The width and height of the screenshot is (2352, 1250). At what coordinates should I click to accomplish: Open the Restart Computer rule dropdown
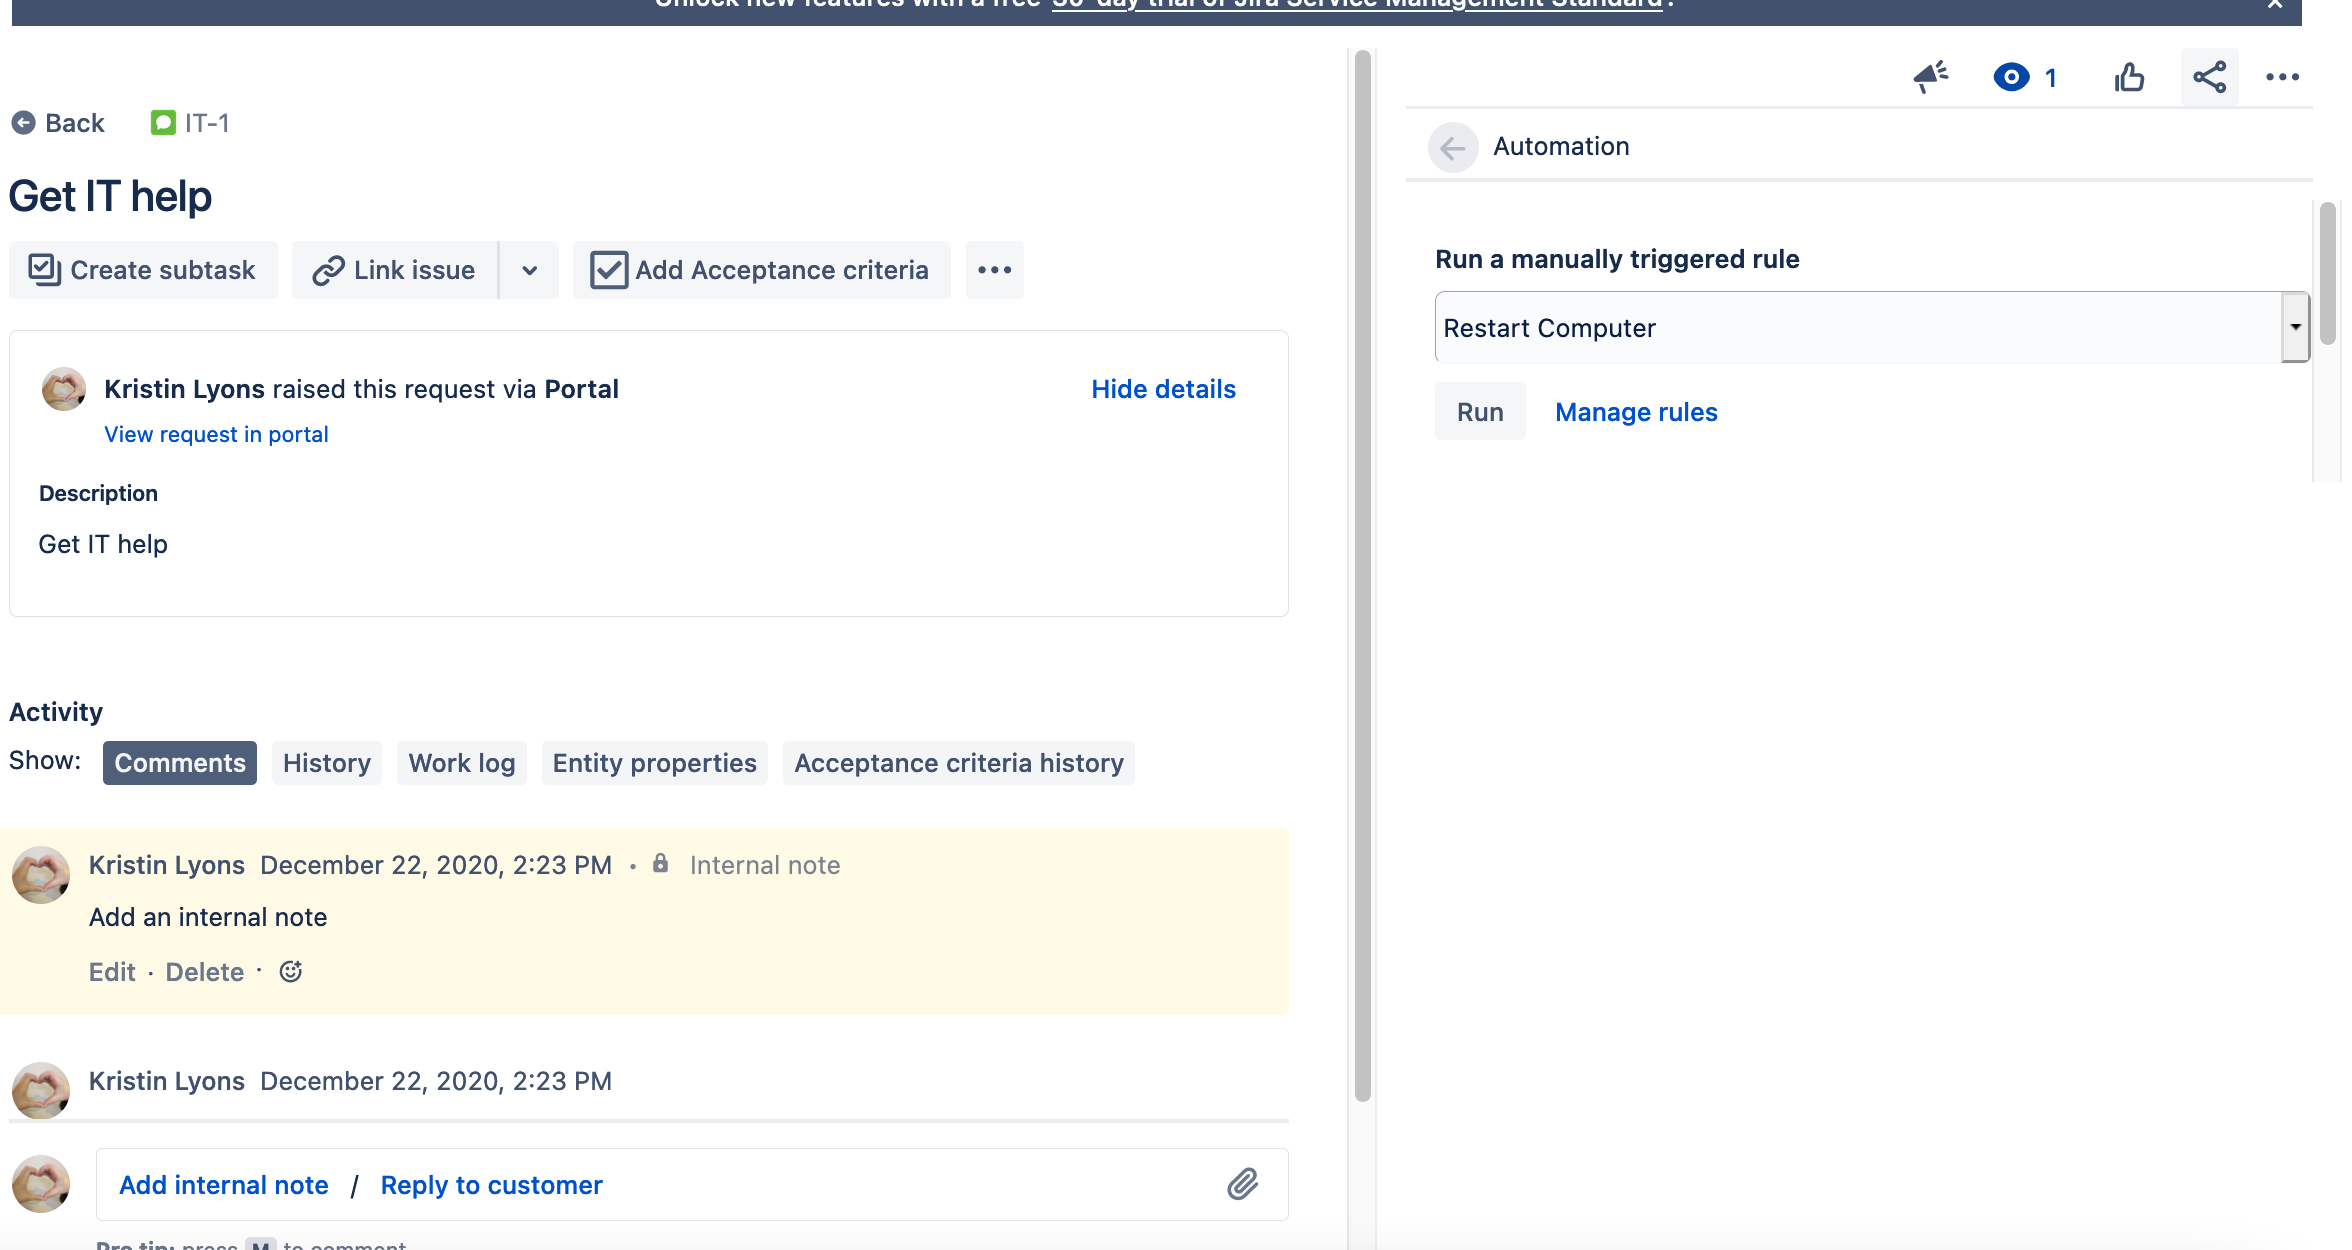(2296, 327)
